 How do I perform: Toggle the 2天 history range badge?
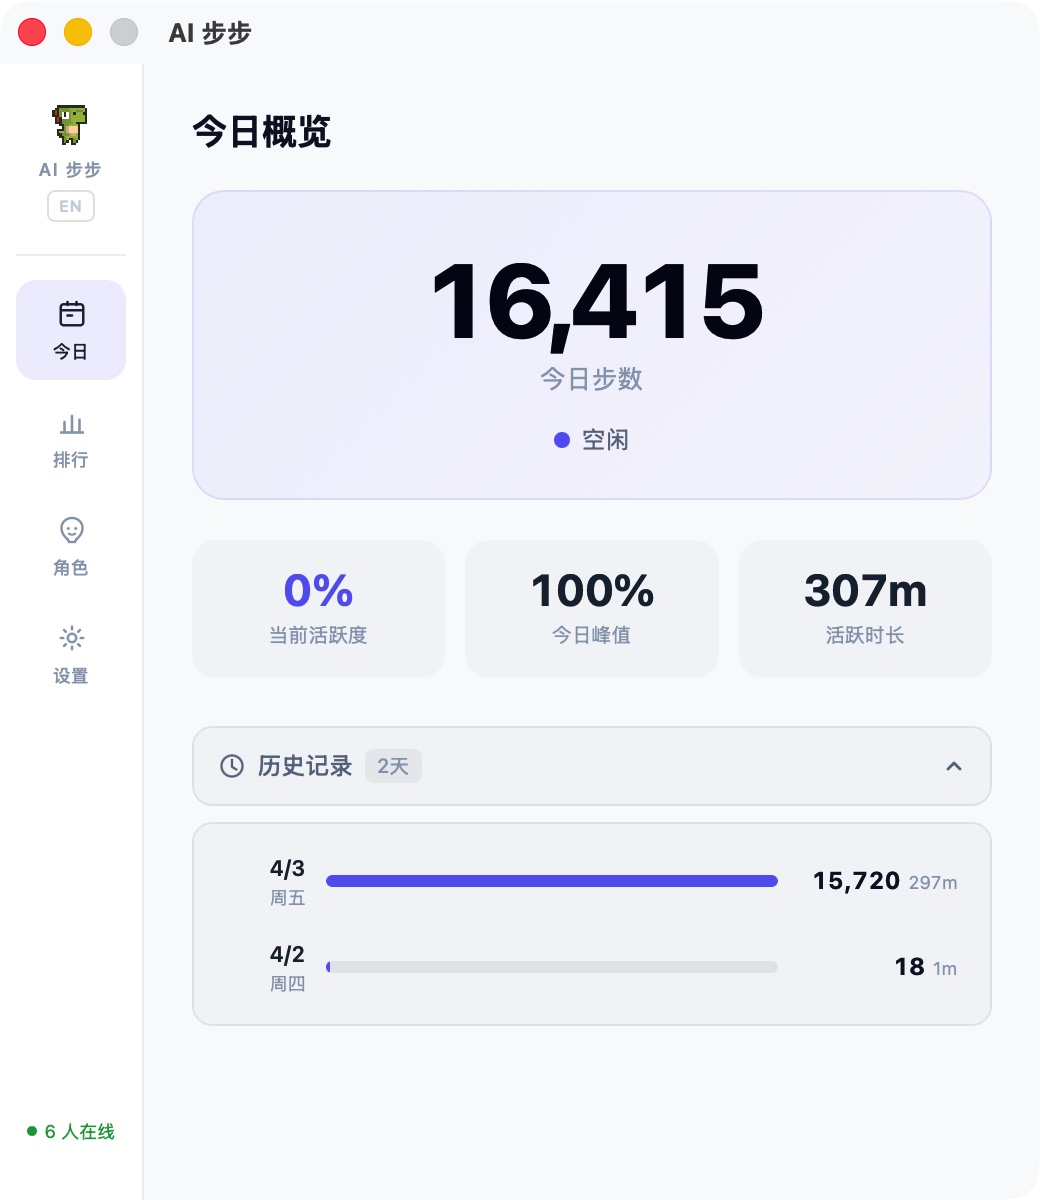[x=393, y=766]
